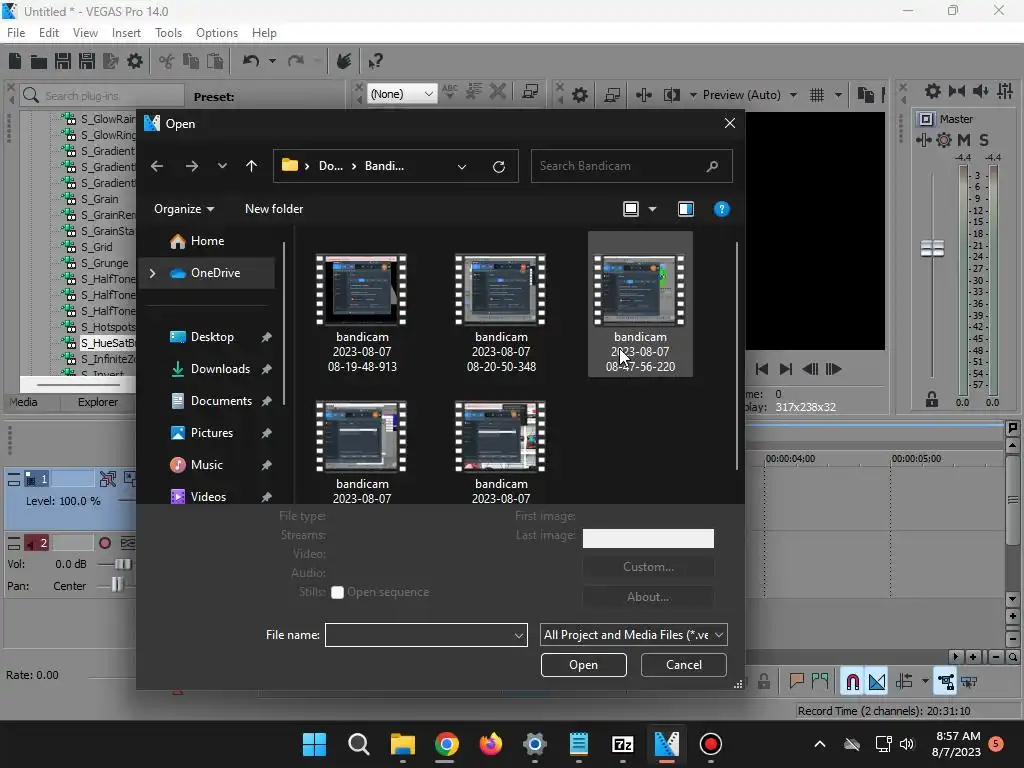Image resolution: width=1024 pixels, height=768 pixels.
Task: Open the Organize dropdown menu
Action: coord(184,209)
